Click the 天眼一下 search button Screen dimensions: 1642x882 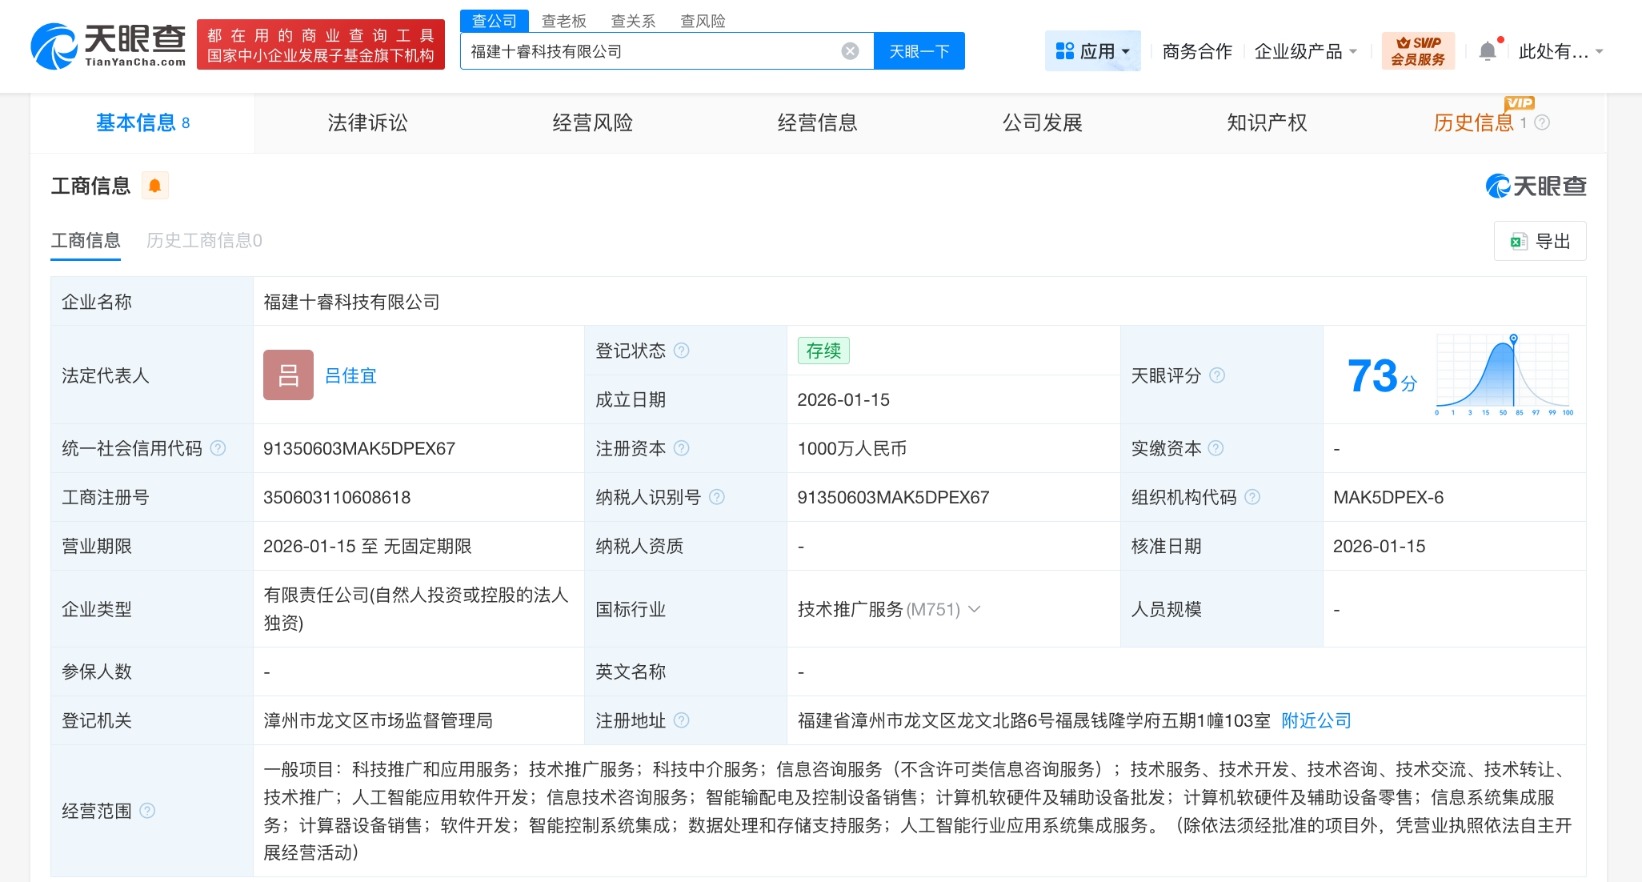(x=919, y=51)
